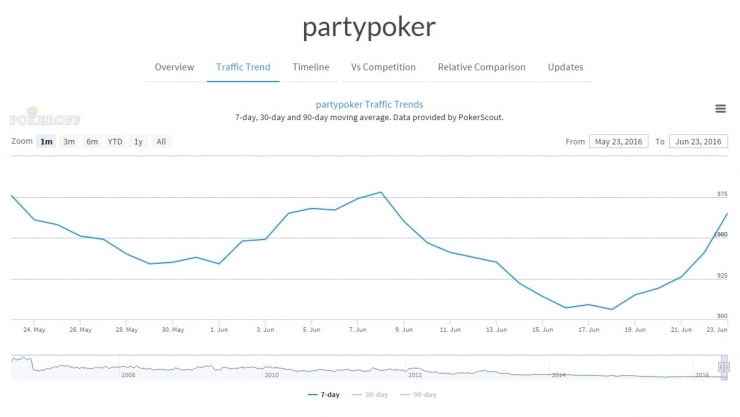Image resolution: width=740 pixels, height=417 pixels.
Task: Open the Vs Competition tab
Action: pyautogui.click(x=383, y=67)
